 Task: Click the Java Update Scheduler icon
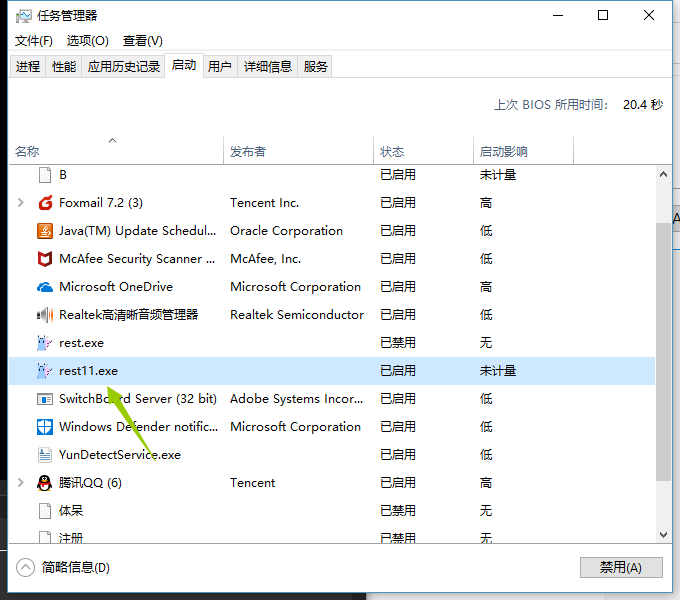tap(45, 231)
